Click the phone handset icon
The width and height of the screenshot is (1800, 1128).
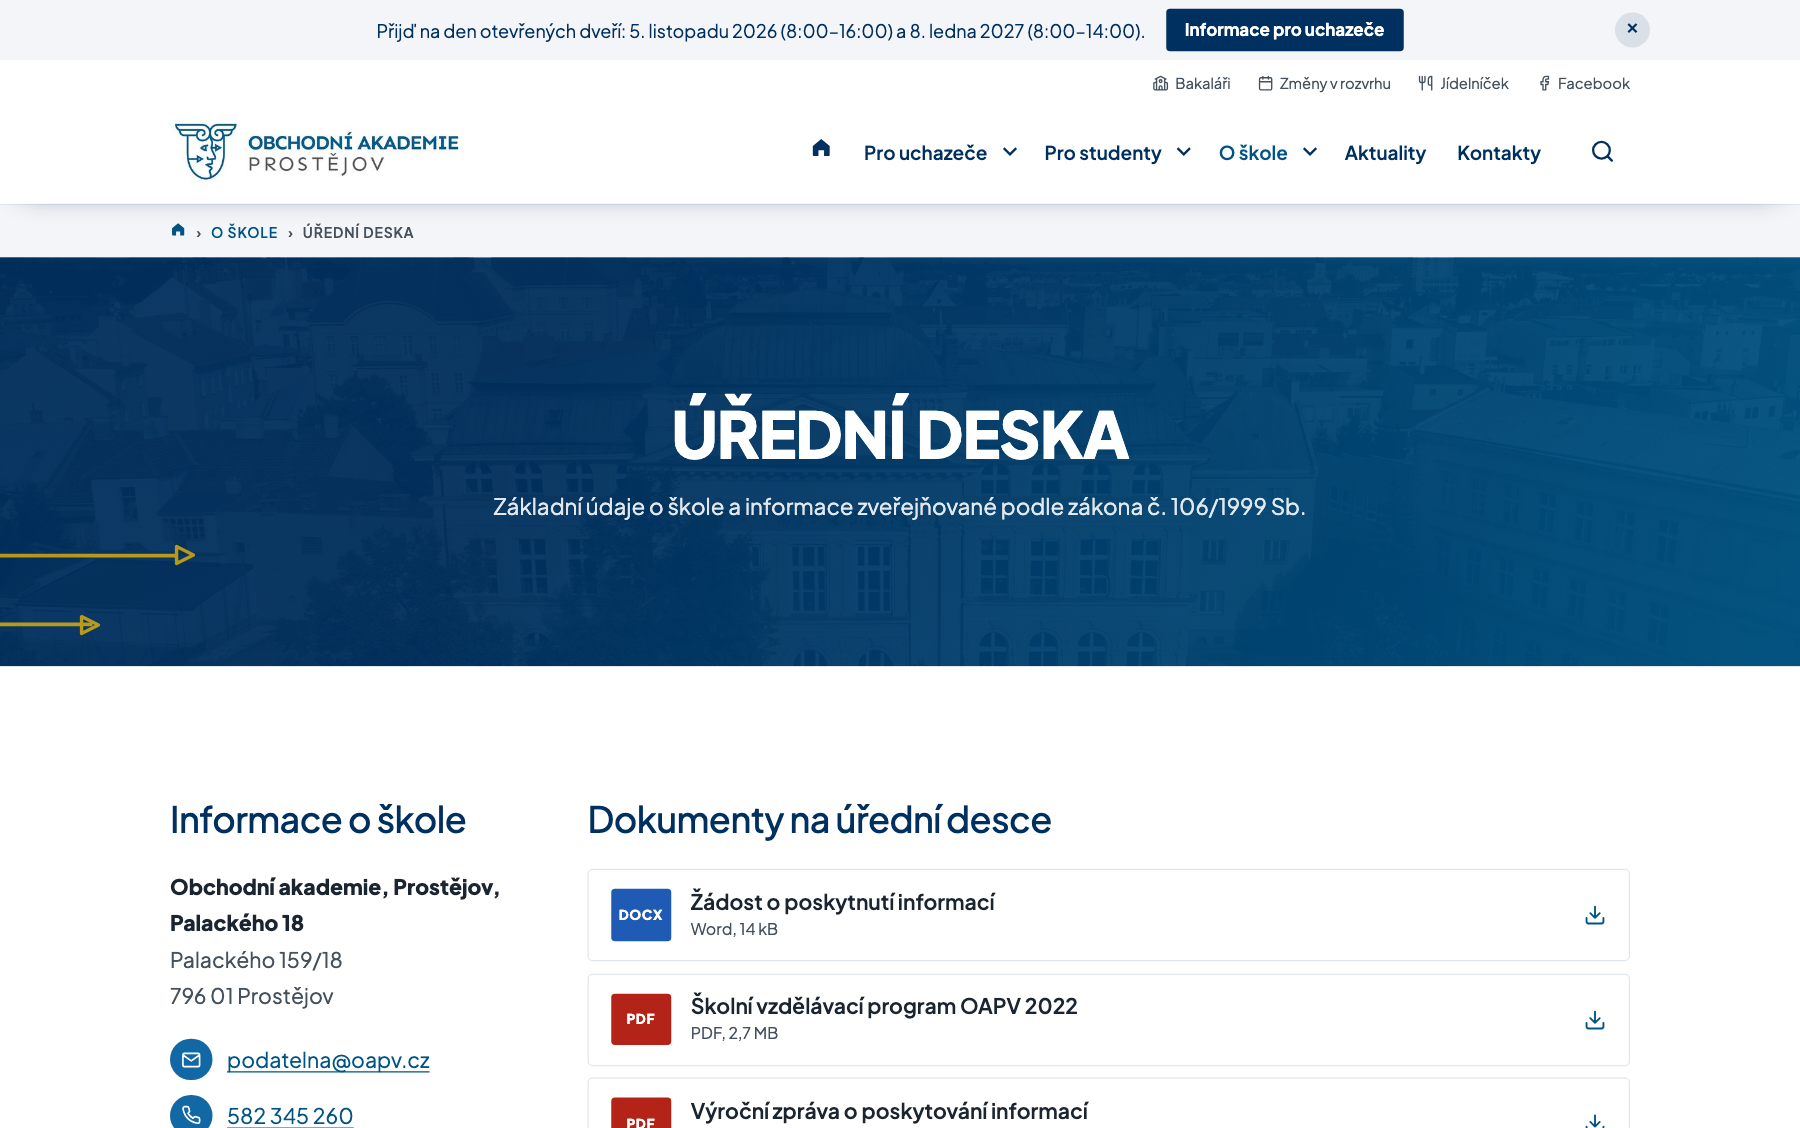pyautogui.click(x=191, y=1113)
